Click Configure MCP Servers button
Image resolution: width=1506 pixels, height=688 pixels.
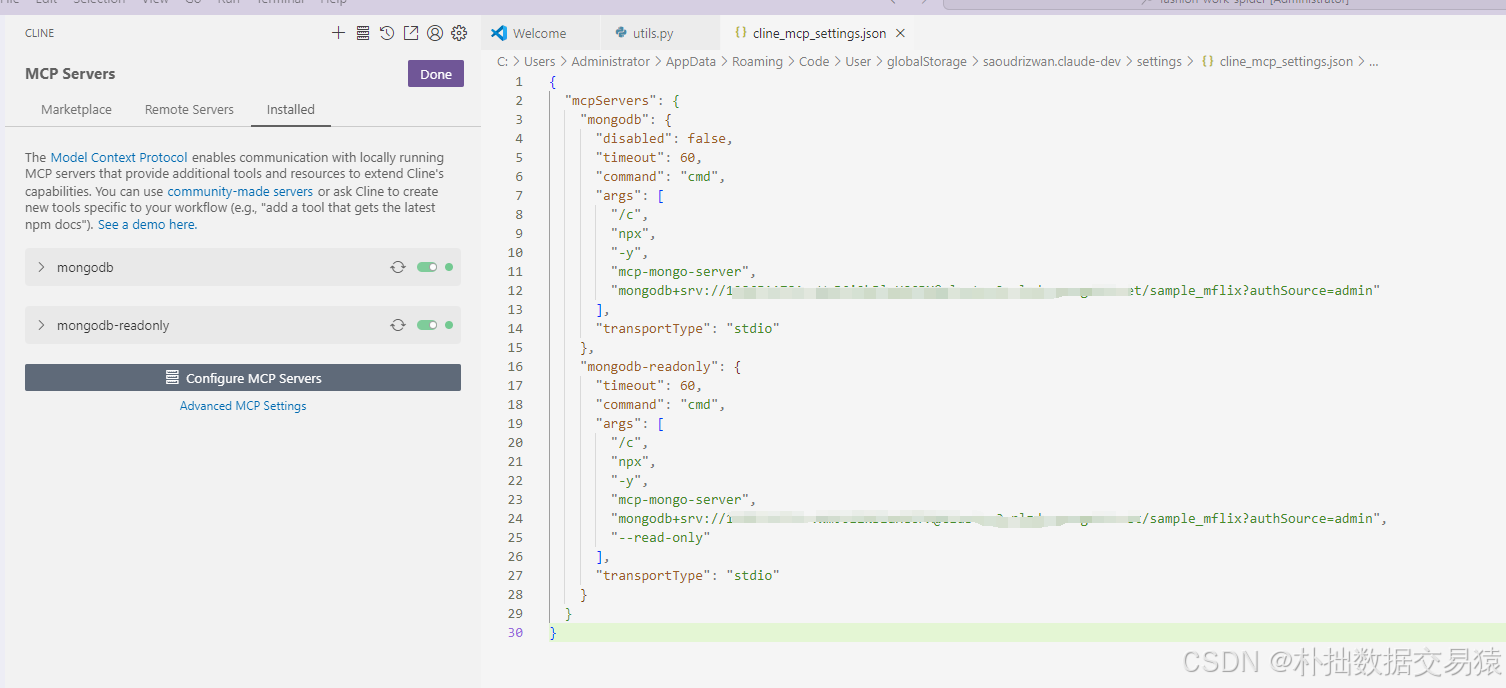tap(243, 378)
